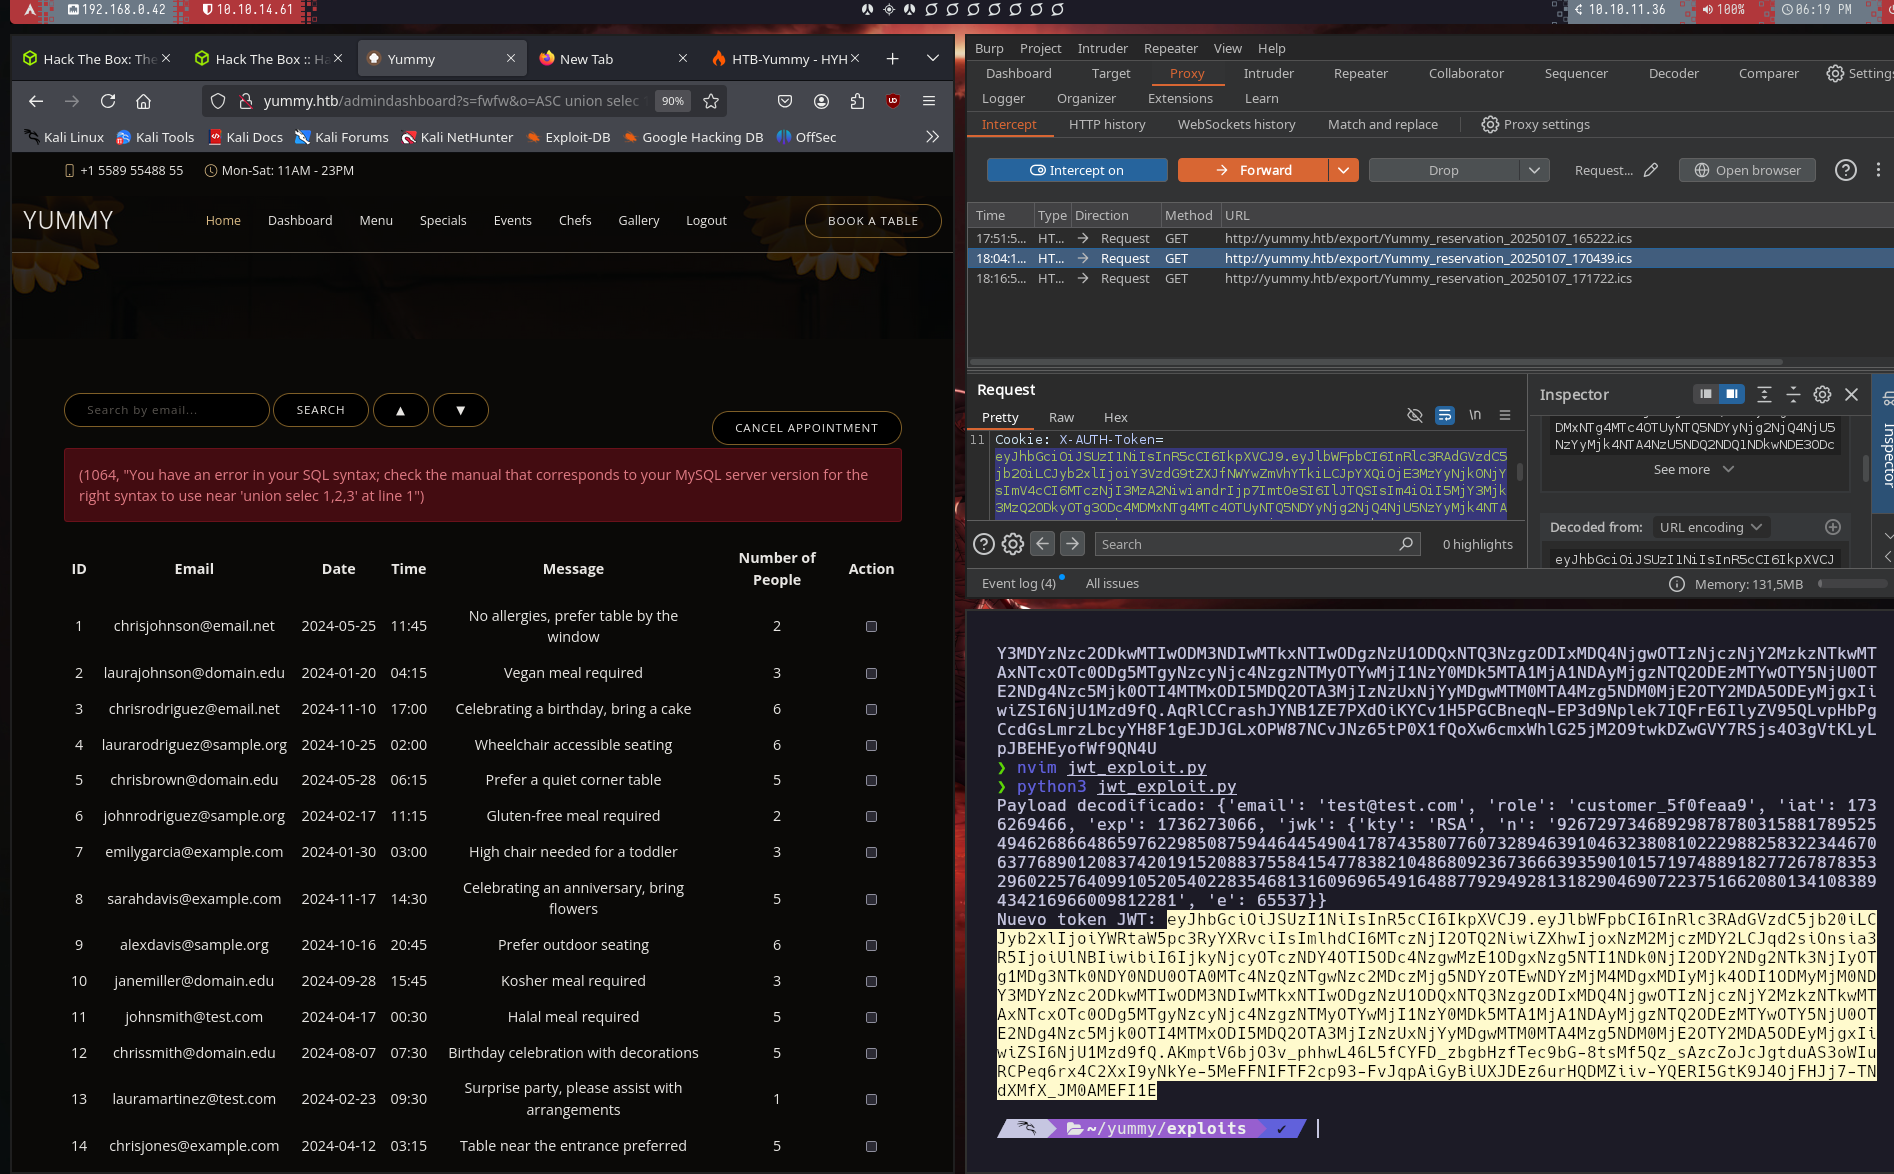
Task: Reload the page in Firefox
Action: tap(108, 101)
